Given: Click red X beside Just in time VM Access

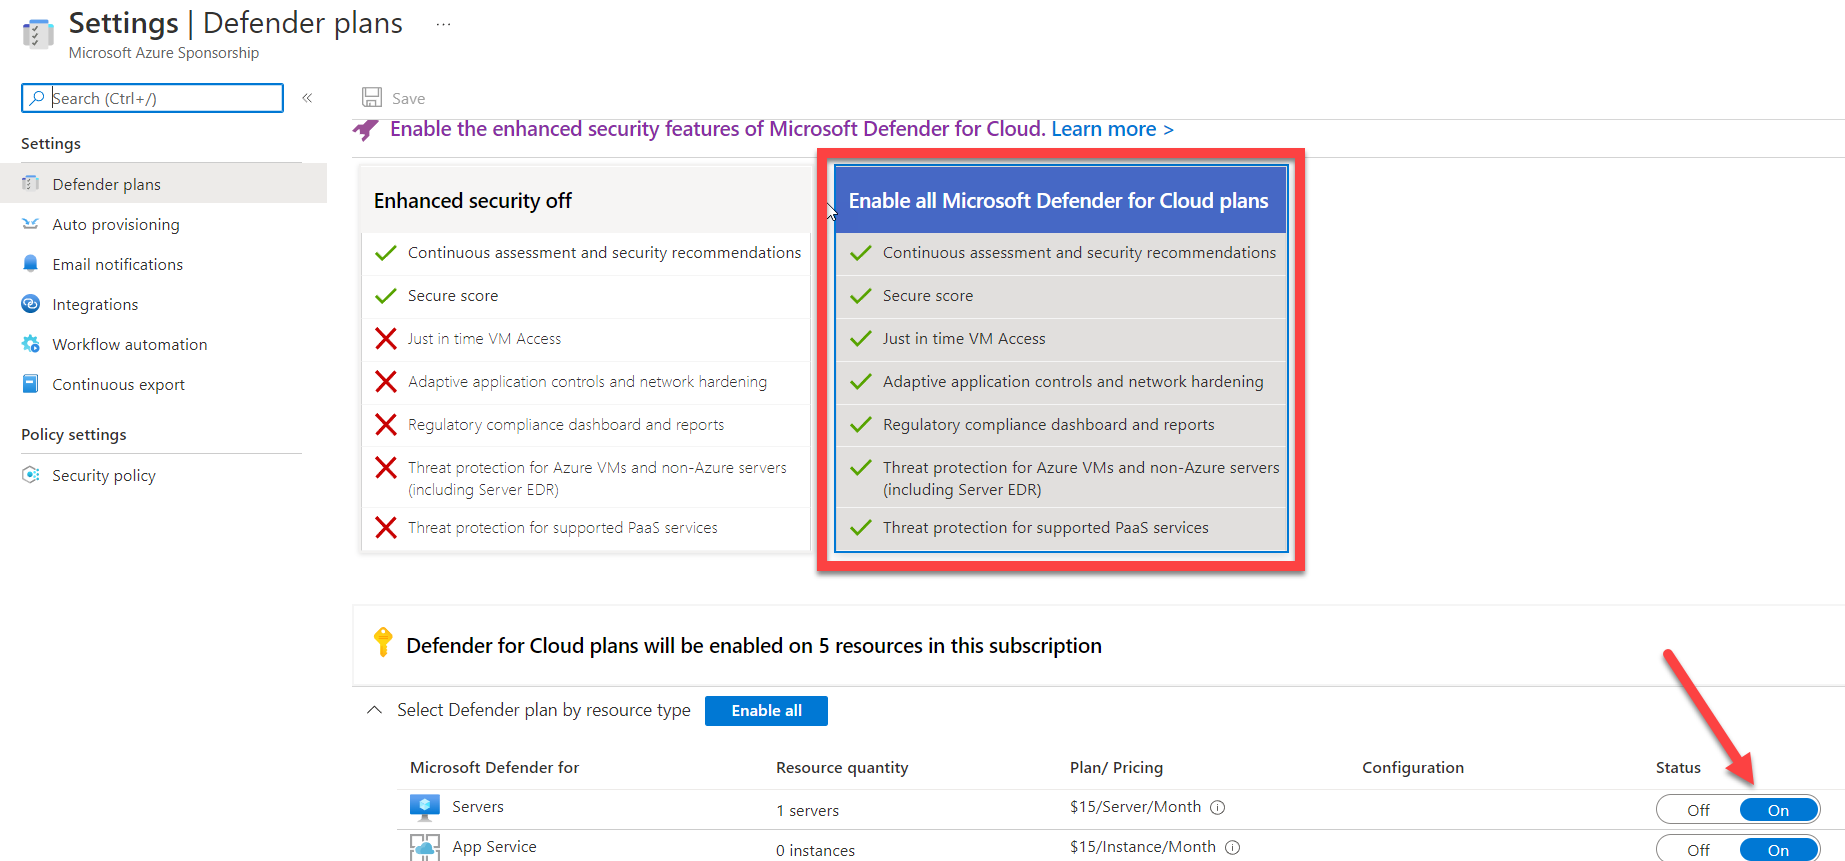Looking at the screenshot, I should [386, 339].
